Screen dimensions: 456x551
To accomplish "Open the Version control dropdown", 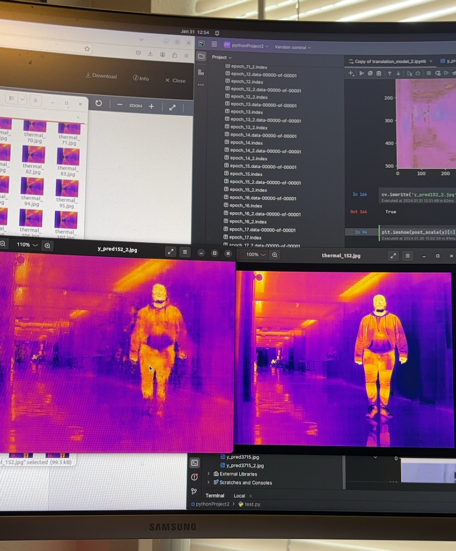I will tap(293, 47).
